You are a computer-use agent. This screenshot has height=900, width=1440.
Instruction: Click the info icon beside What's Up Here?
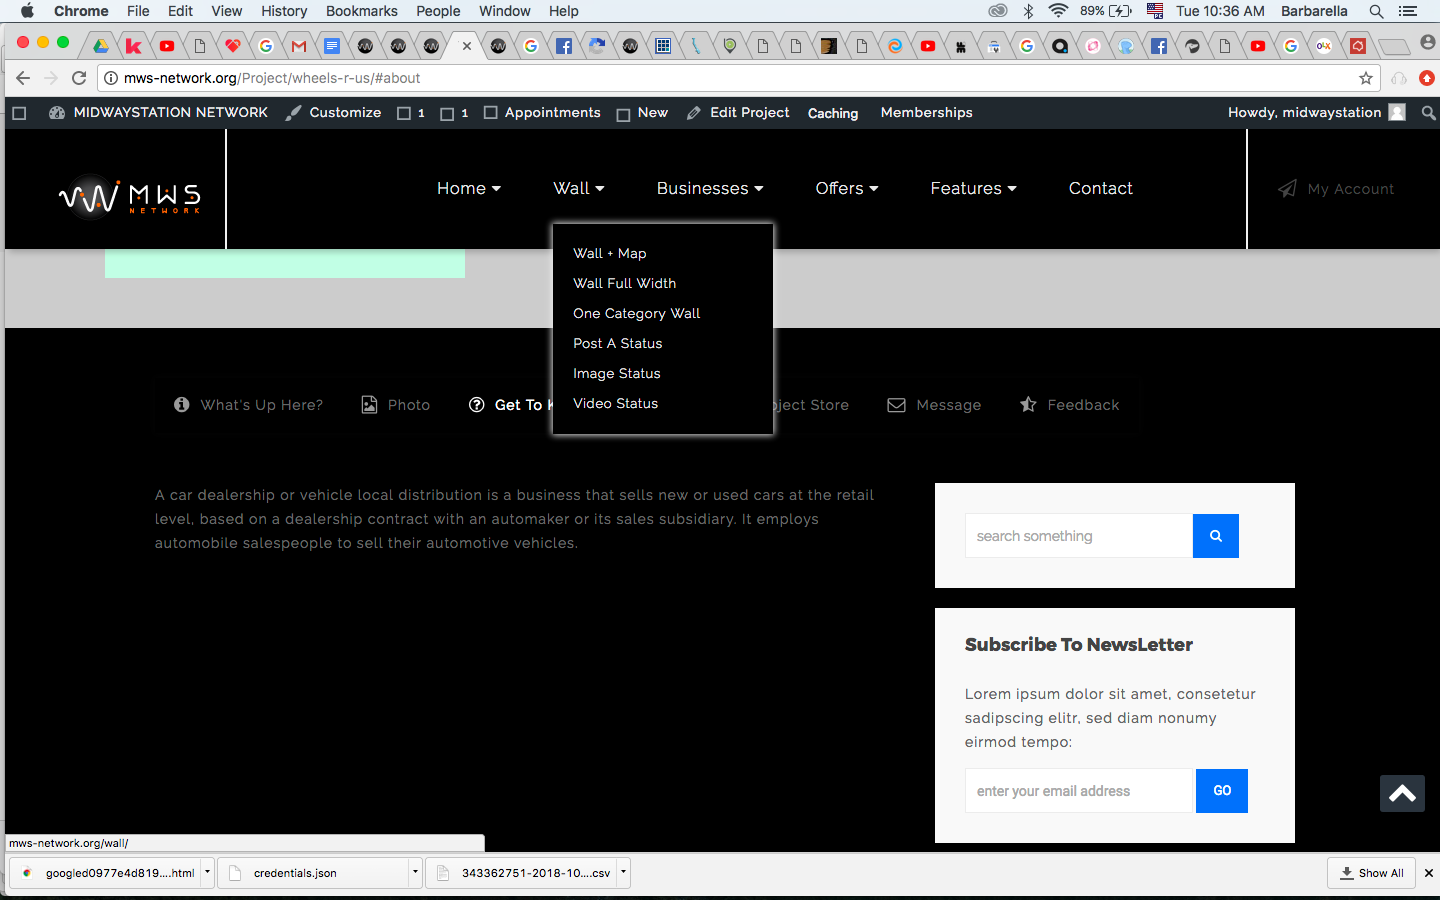tap(181, 404)
